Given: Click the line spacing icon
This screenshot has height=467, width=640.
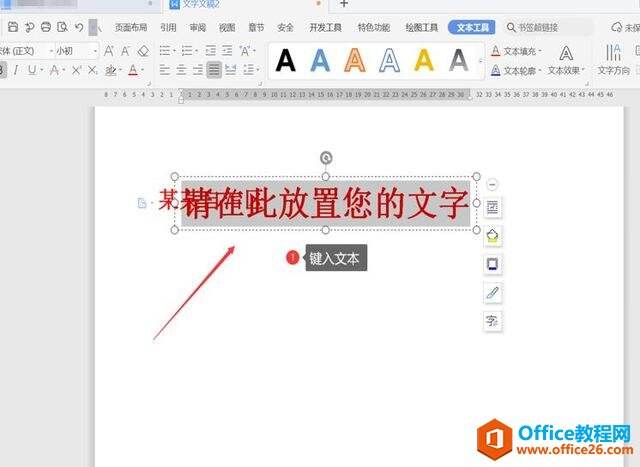Looking at the screenshot, I should [x=249, y=70].
